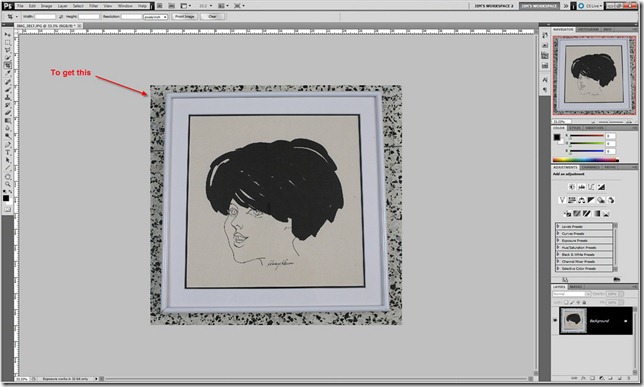This screenshot has width=644, height=387.
Task: Swap width and height values
Action: [61, 17]
